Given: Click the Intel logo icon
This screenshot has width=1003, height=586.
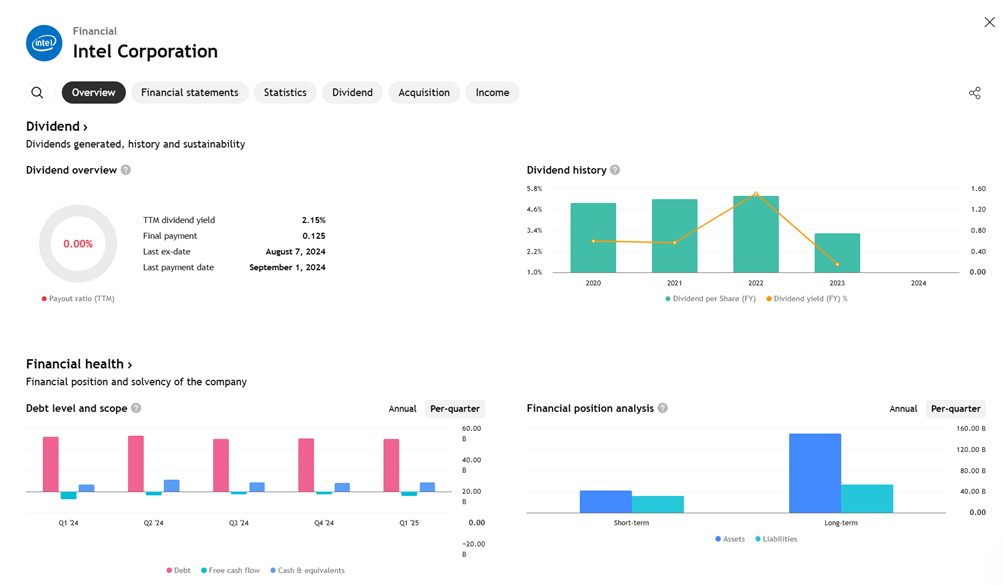Looking at the screenshot, I should 44,43.
